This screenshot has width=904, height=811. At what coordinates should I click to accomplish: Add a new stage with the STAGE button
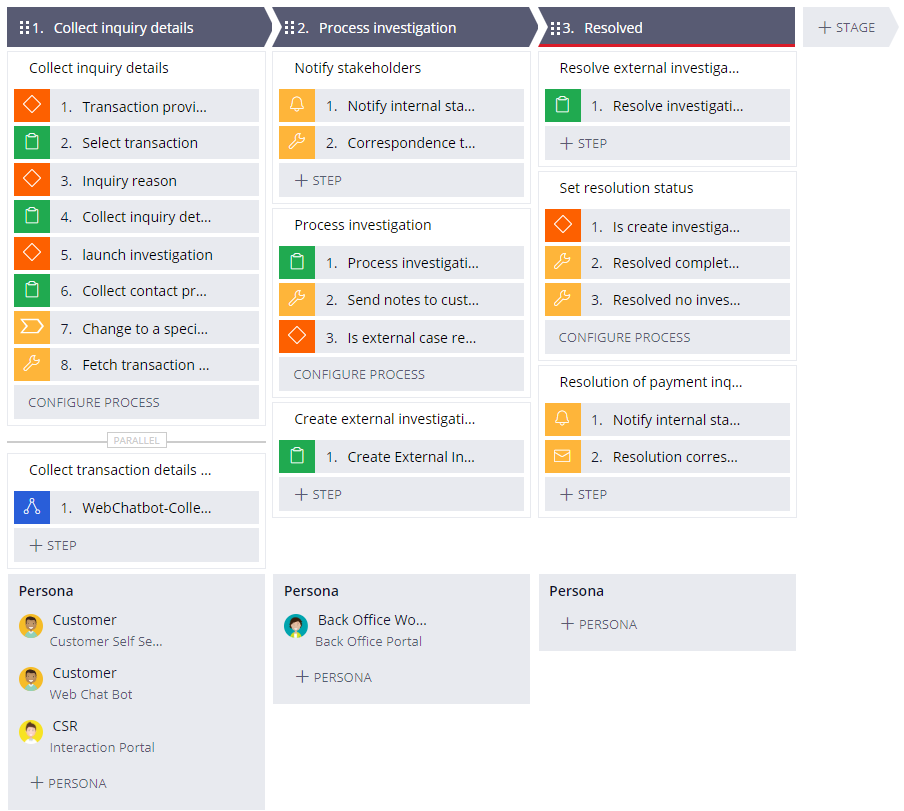click(847, 28)
